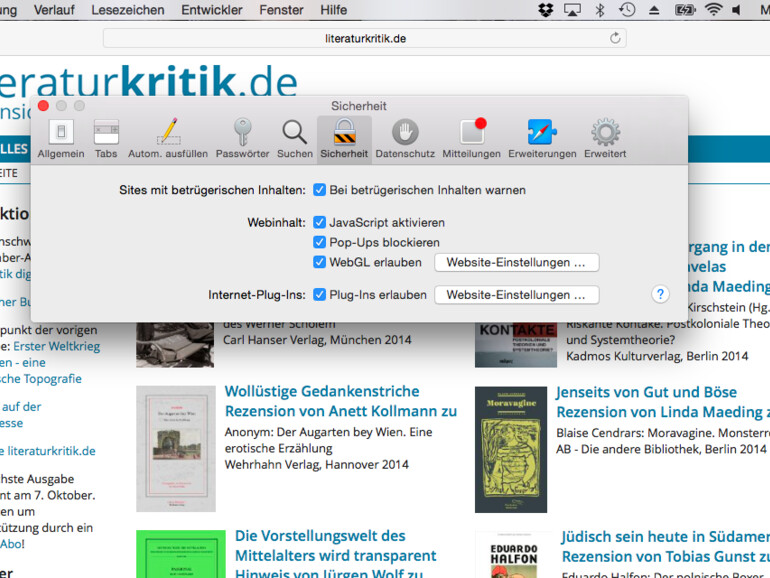Click the Eduardo Halfon book cover

click(x=514, y=555)
